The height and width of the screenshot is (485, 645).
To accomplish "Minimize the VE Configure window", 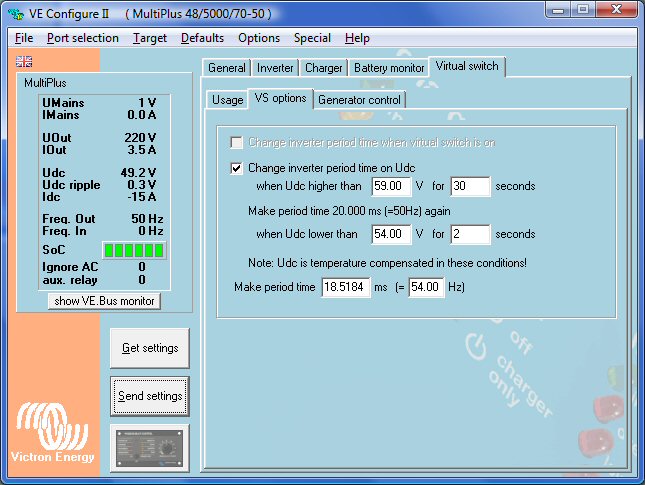I will 558,10.
